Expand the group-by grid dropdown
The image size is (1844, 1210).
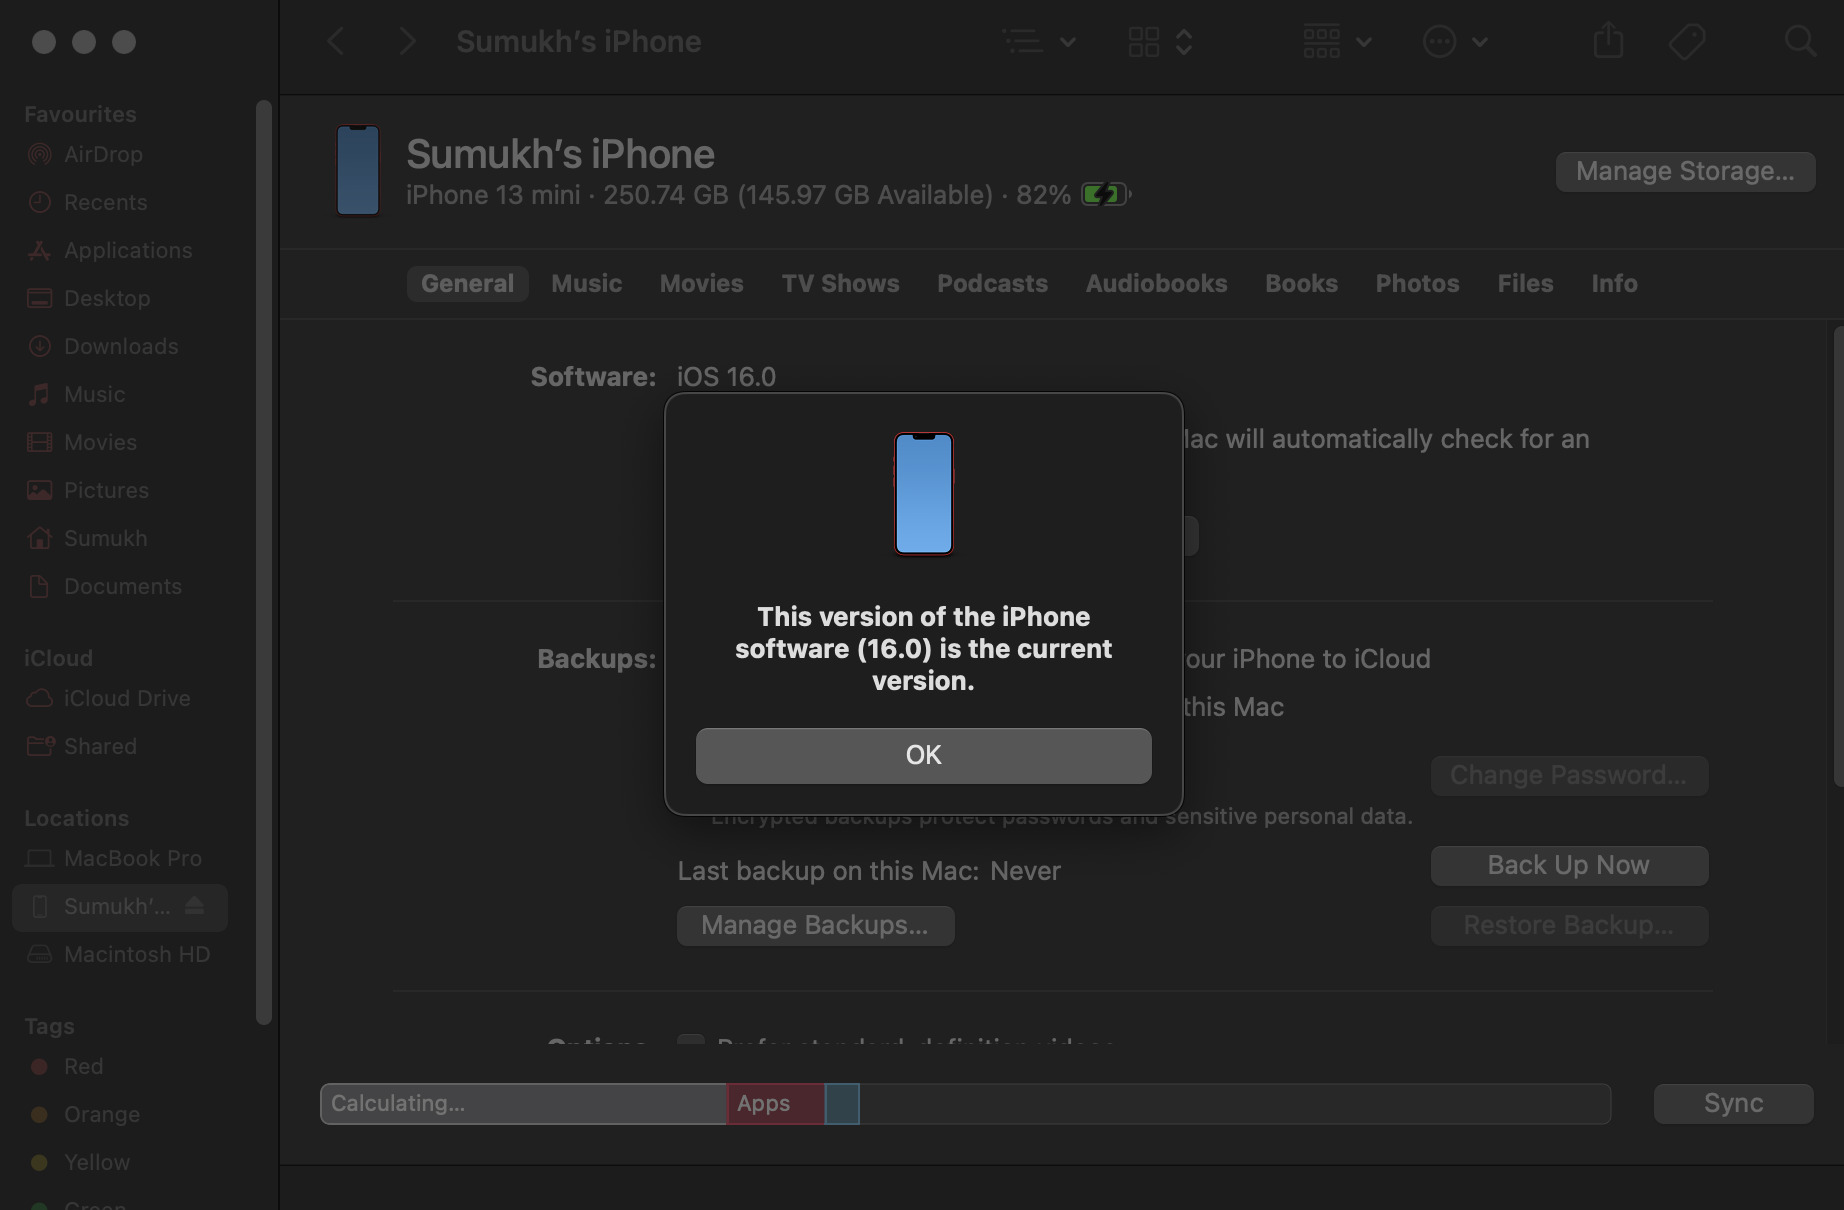[x=1336, y=42]
